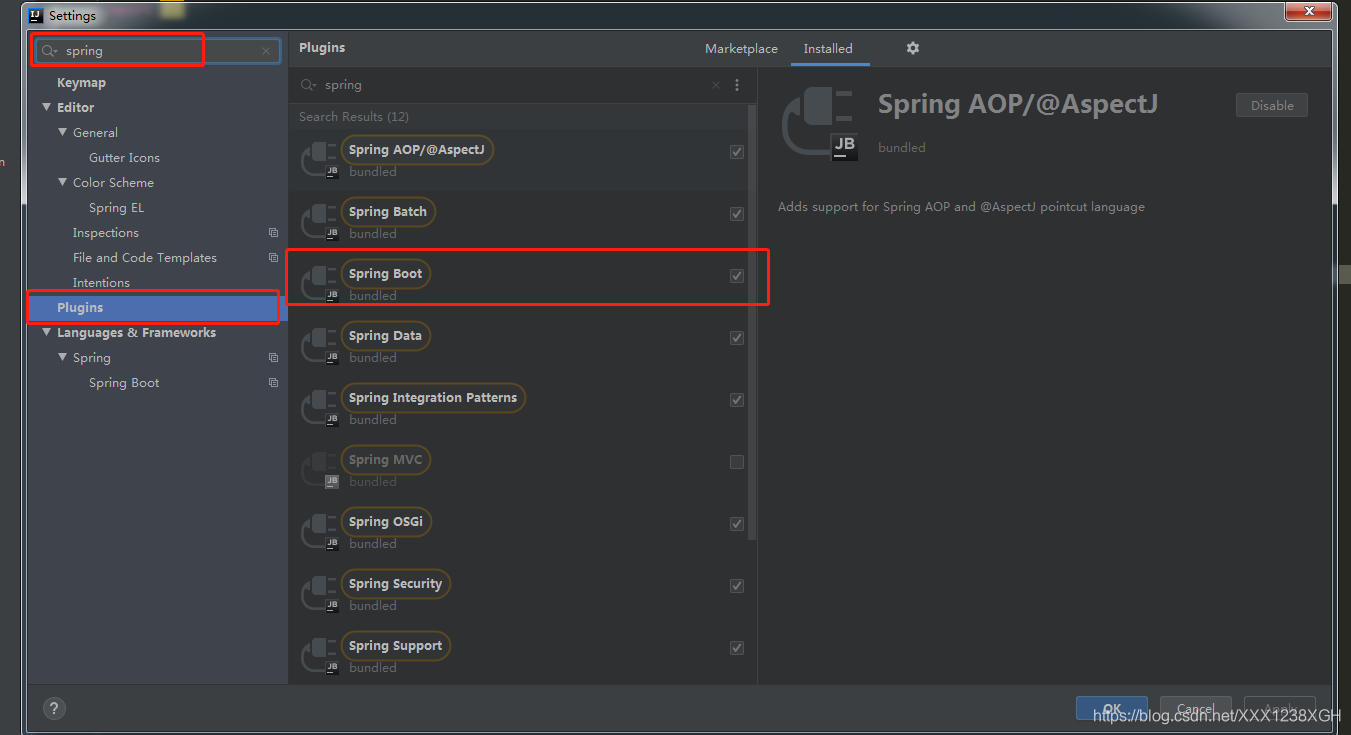Click the Apply button

[x=1280, y=708]
